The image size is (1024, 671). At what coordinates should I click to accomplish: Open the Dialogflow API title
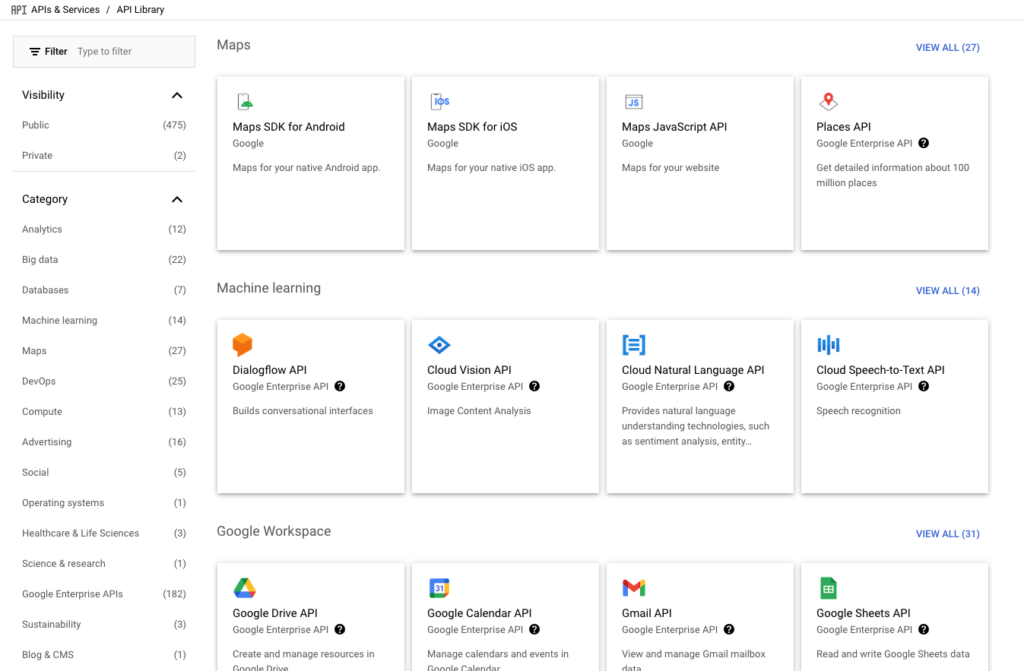(270, 370)
